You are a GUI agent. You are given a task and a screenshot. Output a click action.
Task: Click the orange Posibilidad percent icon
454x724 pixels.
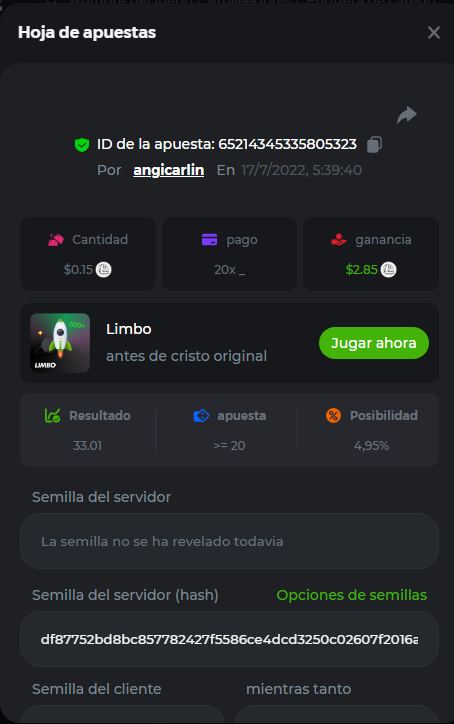click(x=333, y=416)
